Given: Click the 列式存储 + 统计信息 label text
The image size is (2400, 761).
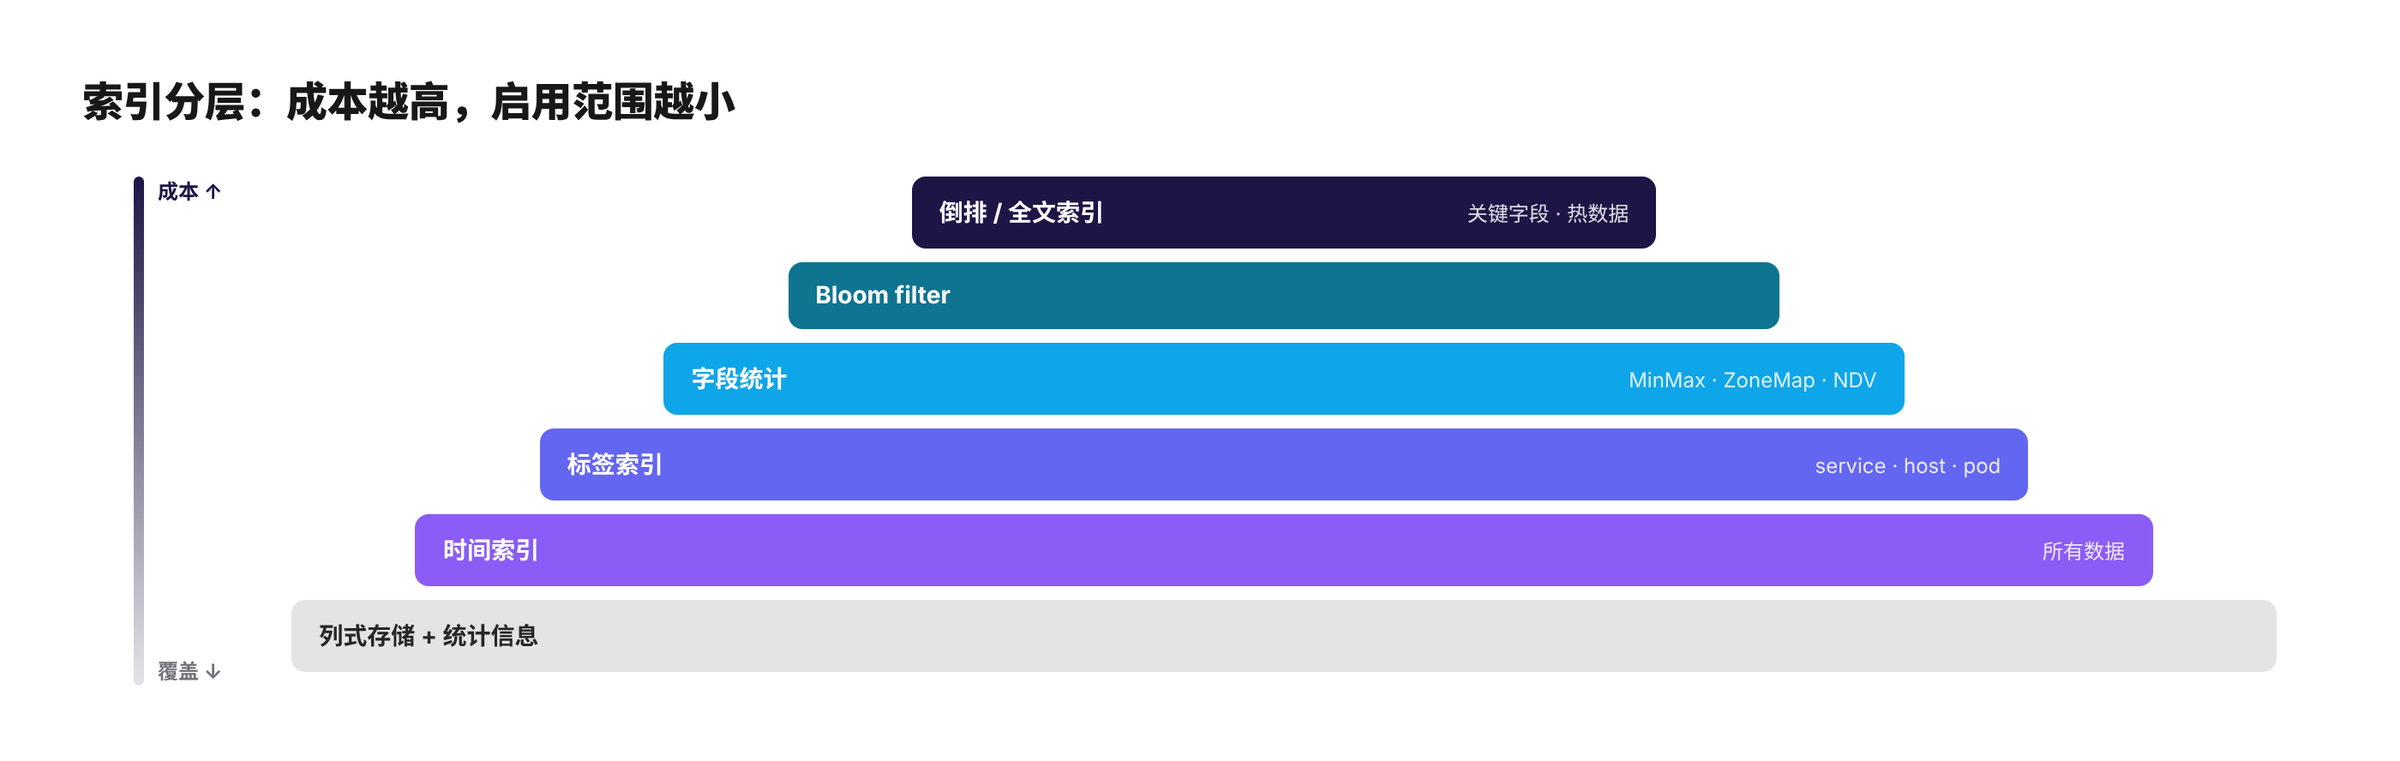Looking at the screenshot, I should pyautogui.click(x=428, y=636).
